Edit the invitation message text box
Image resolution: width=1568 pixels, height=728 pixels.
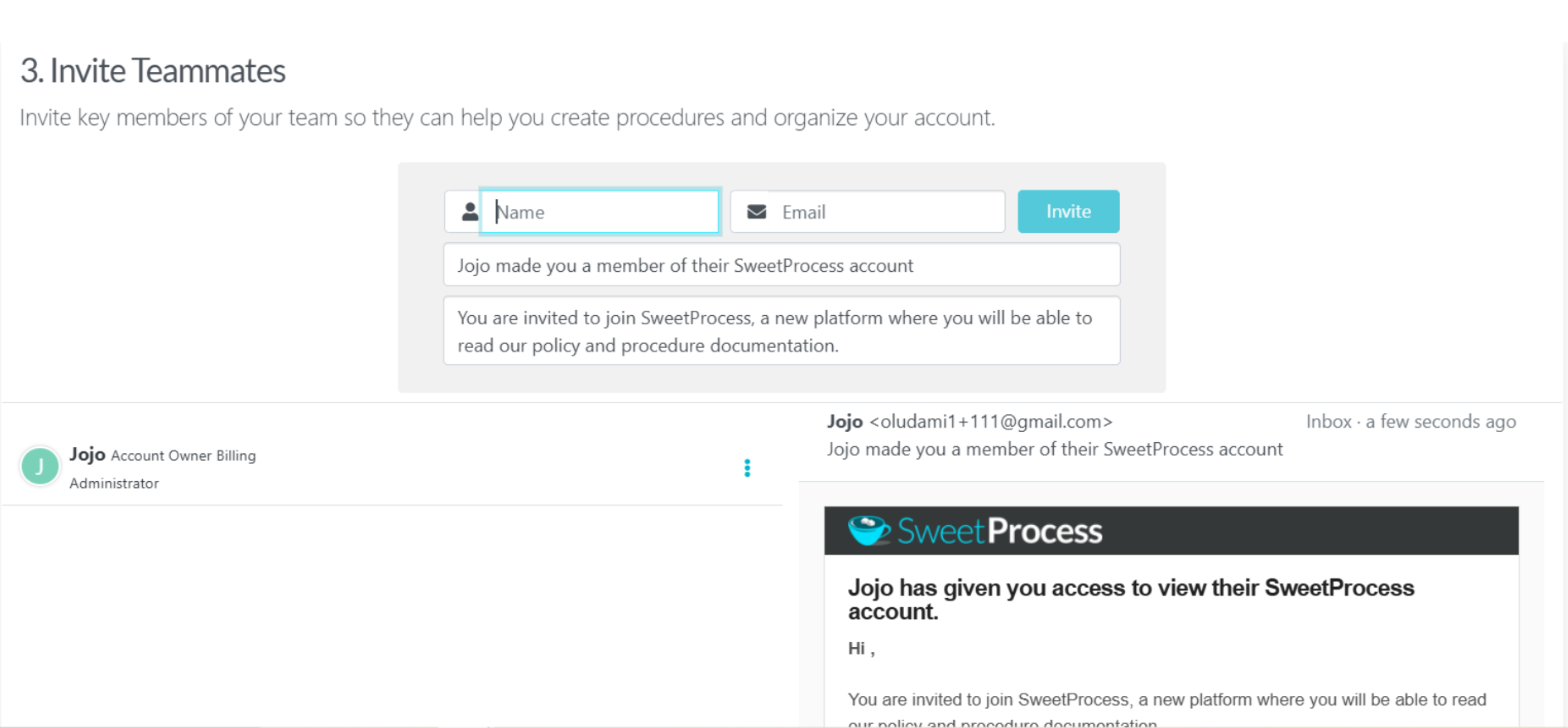[782, 330]
